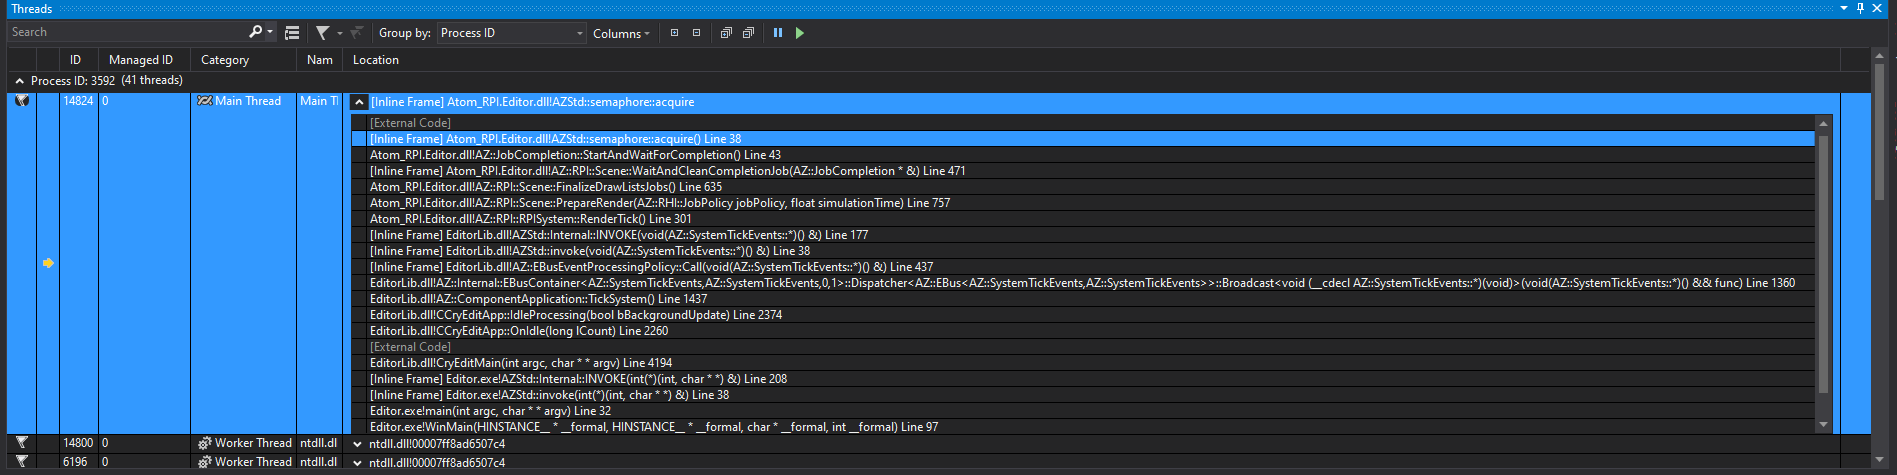1897x475 pixels.
Task: Sort by the Name column header
Action: click(x=320, y=60)
